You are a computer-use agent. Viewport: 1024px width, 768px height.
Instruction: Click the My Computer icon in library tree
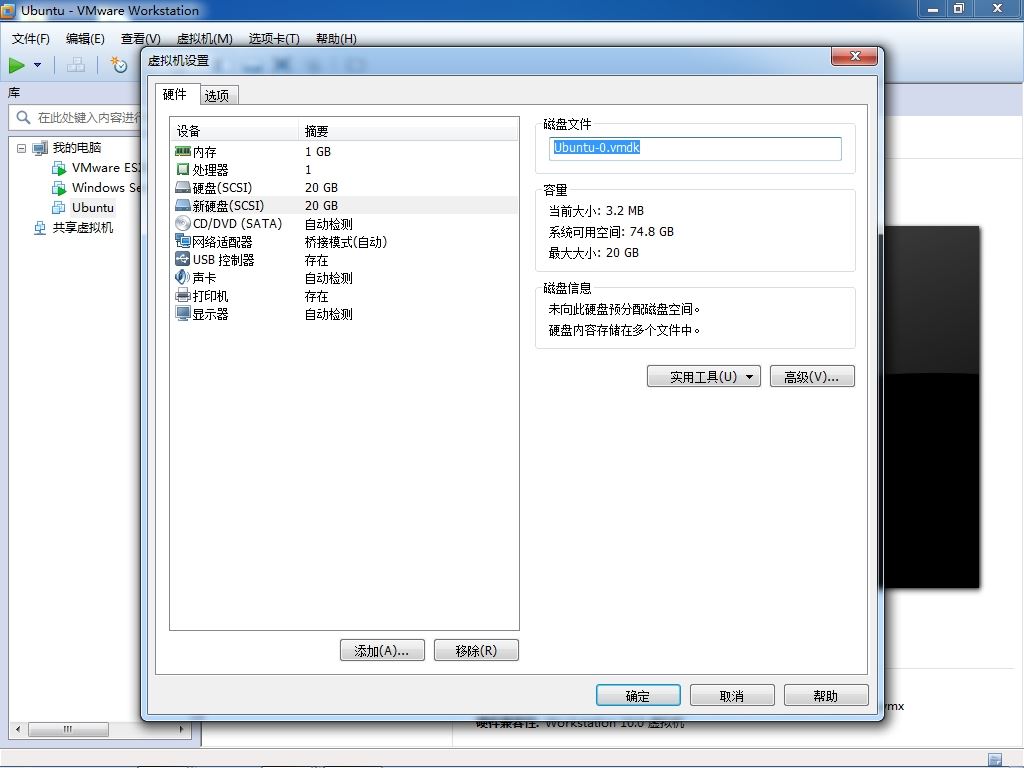pos(40,148)
